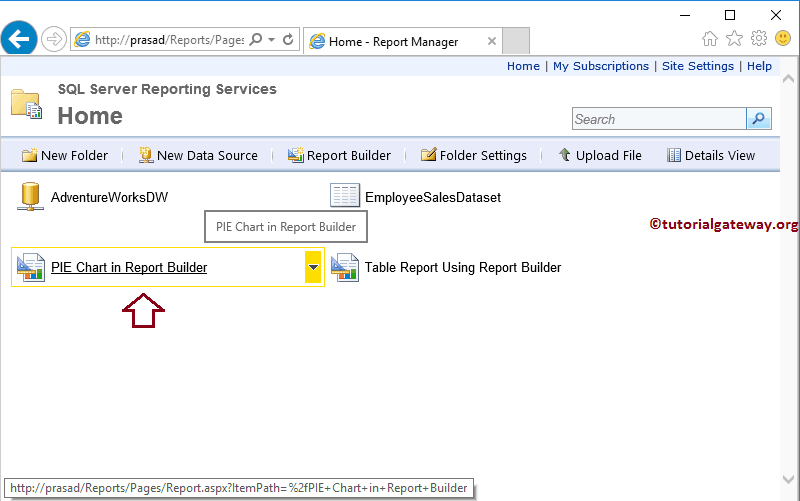
Task: Click the Upload File green arrow icon
Action: tap(564, 155)
